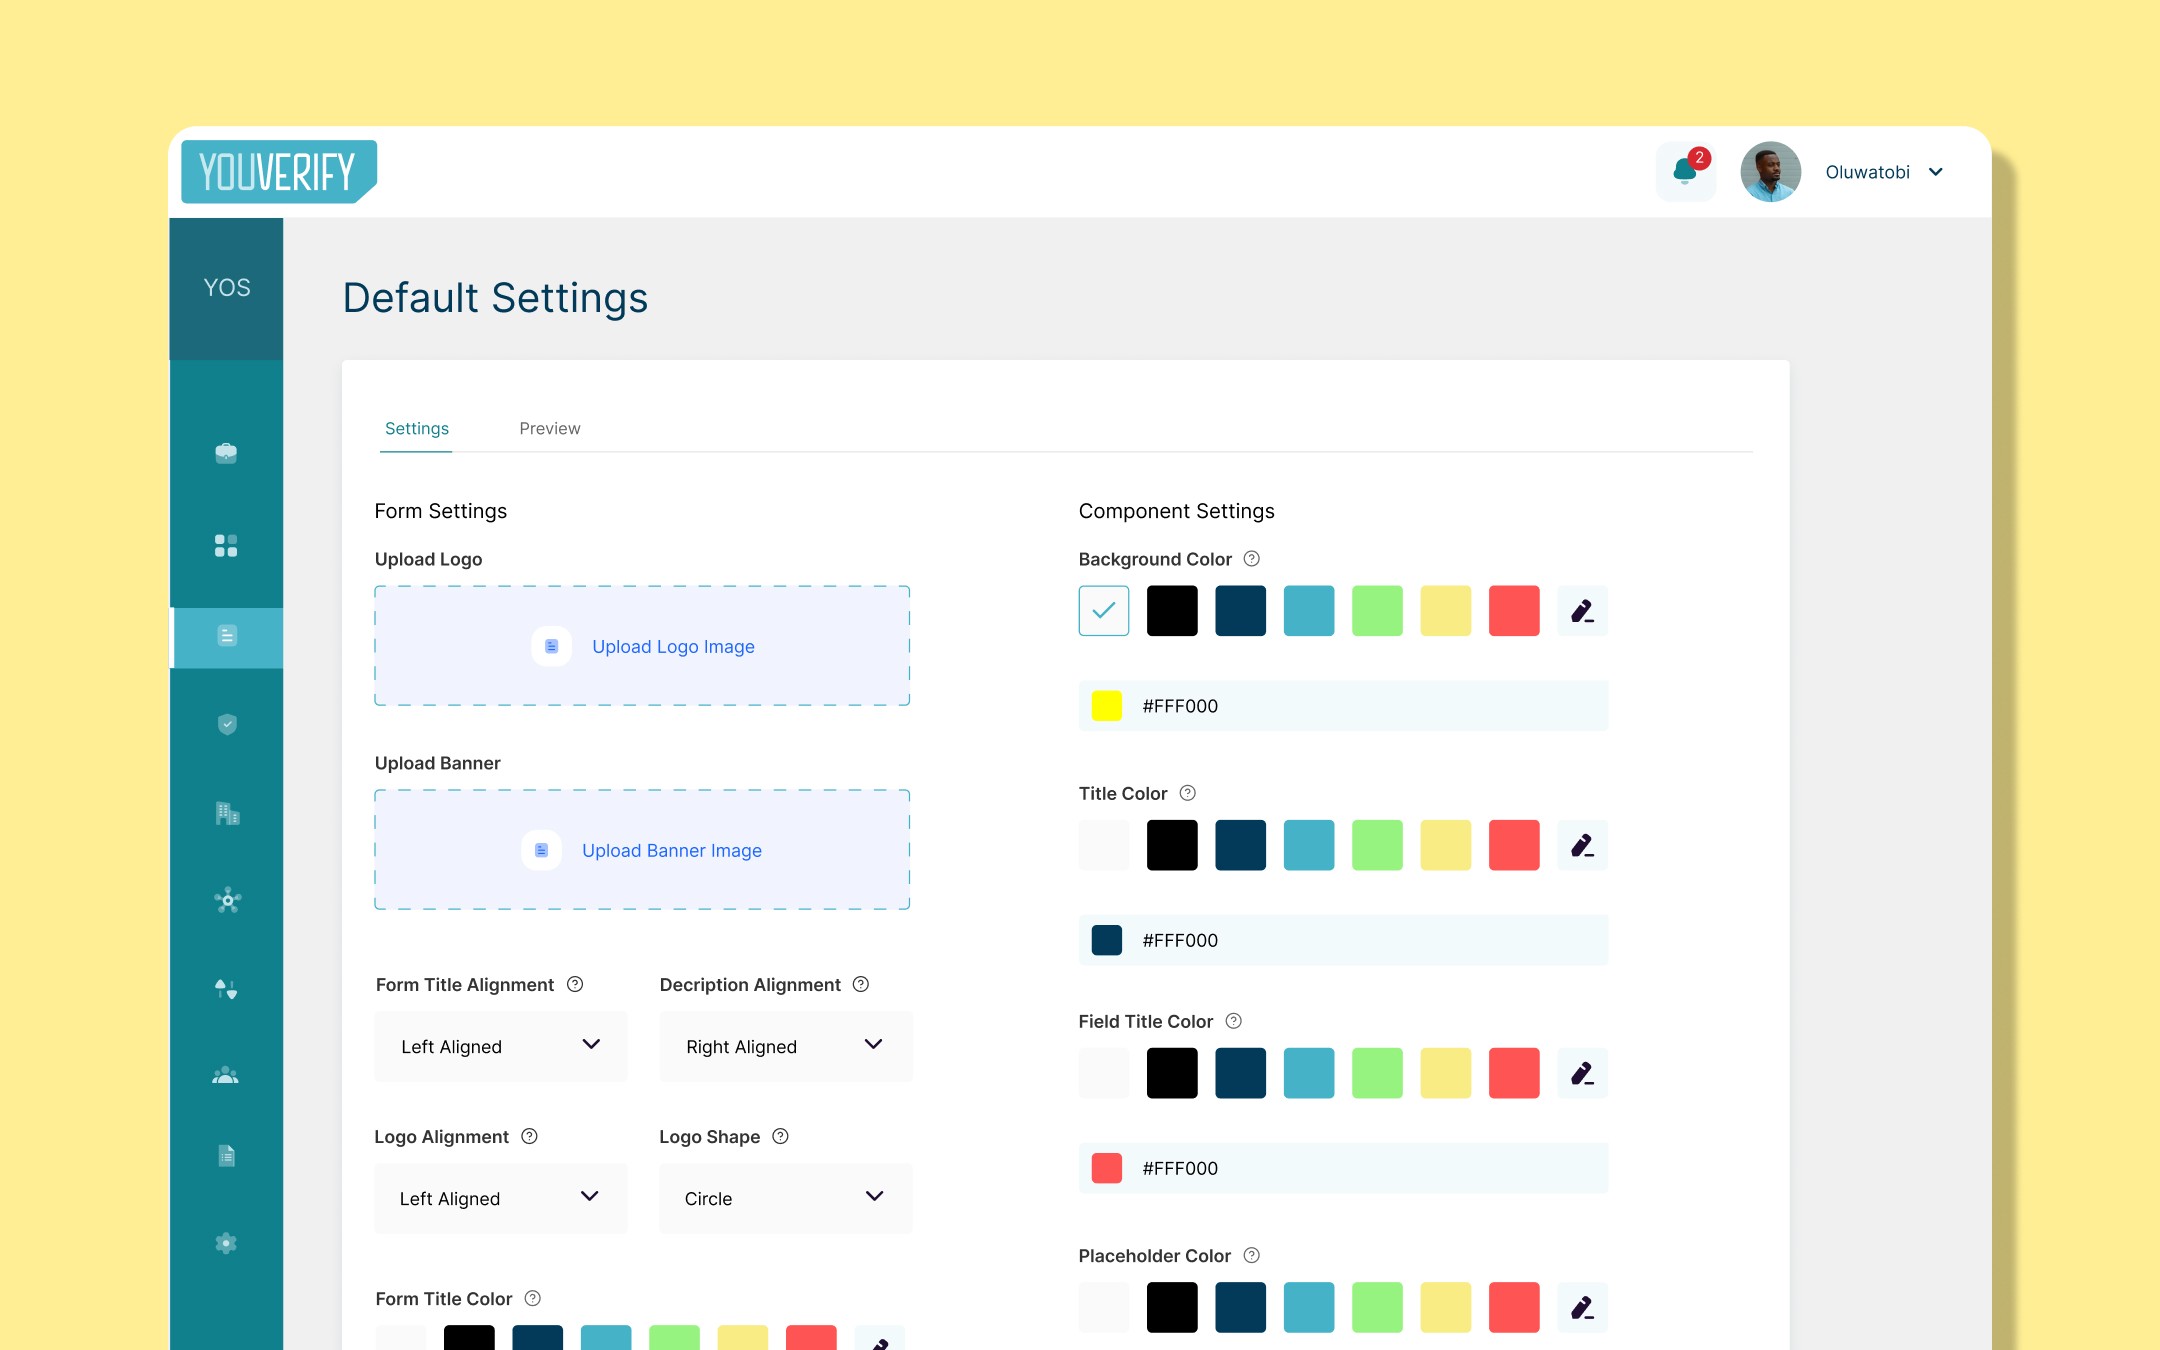The width and height of the screenshot is (2160, 1350).
Task: Pick black for Background Color
Action: tap(1172, 611)
